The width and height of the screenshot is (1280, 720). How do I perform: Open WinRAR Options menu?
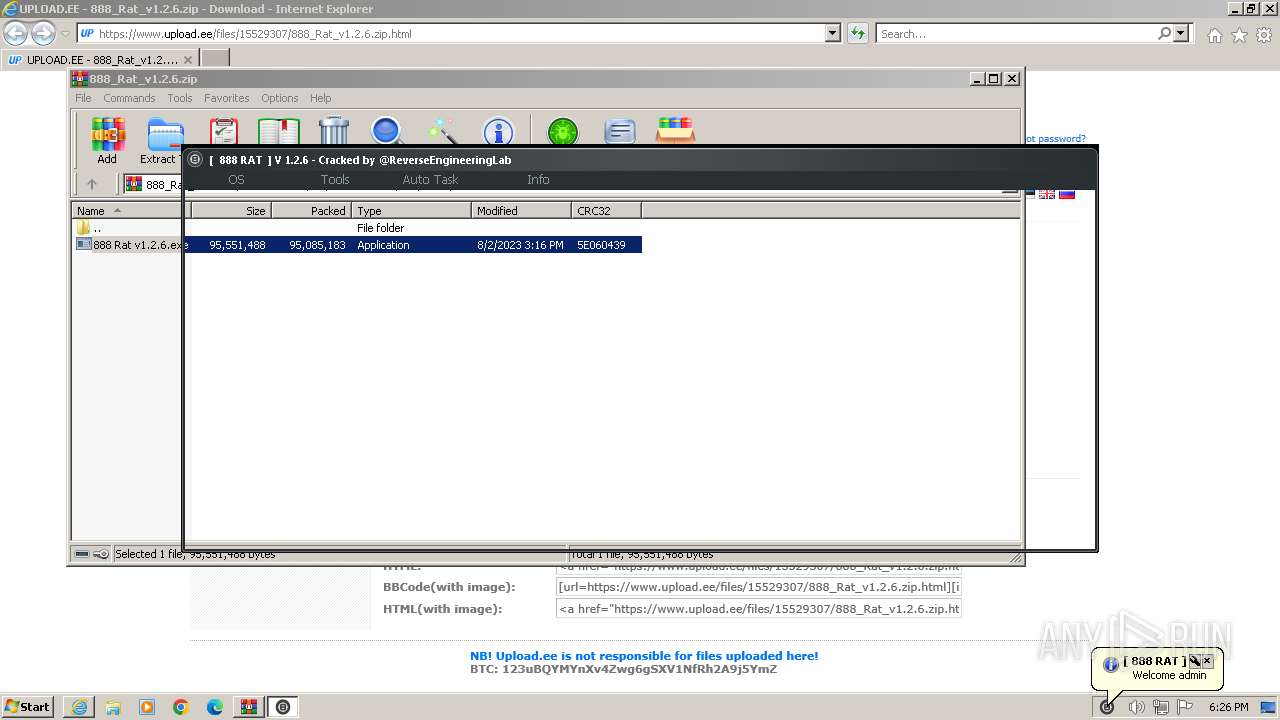click(x=280, y=98)
